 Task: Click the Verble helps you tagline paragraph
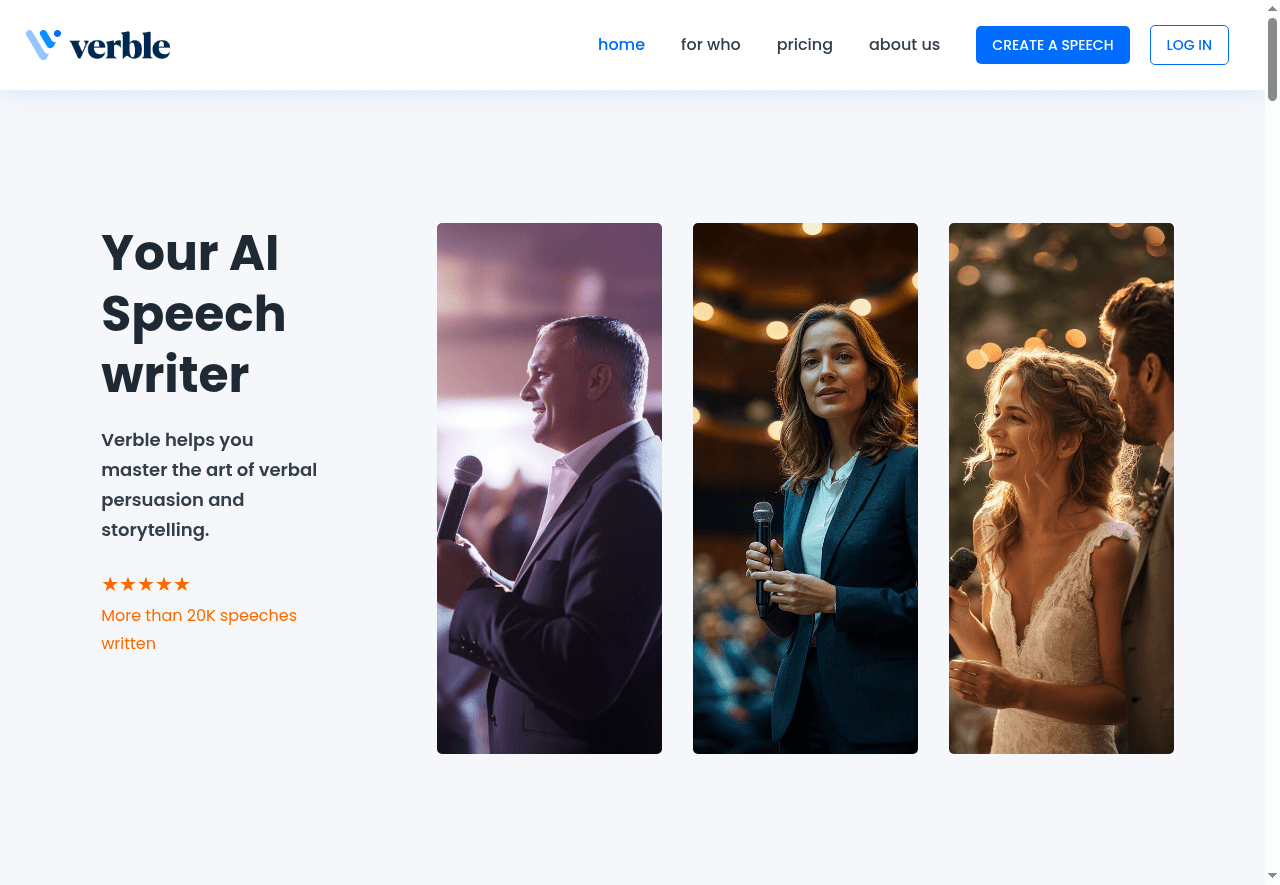[209, 485]
